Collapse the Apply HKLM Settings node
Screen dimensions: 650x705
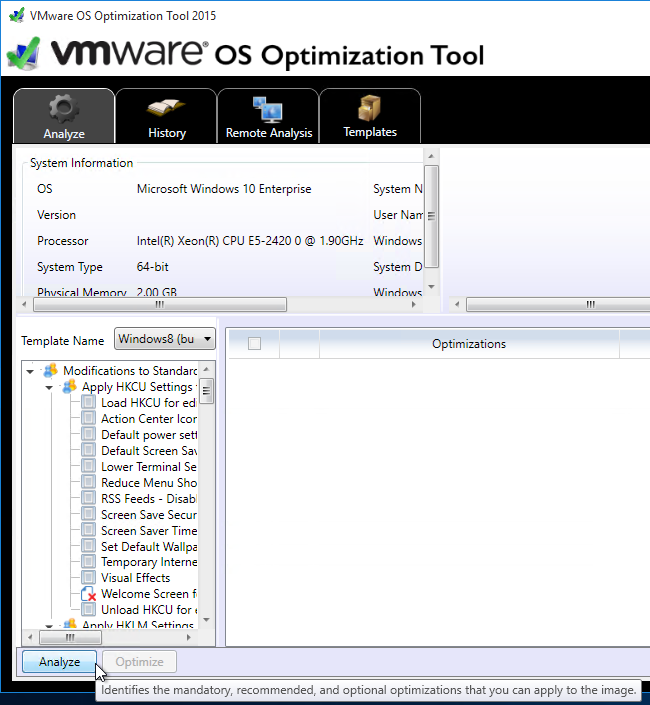click(49, 625)
